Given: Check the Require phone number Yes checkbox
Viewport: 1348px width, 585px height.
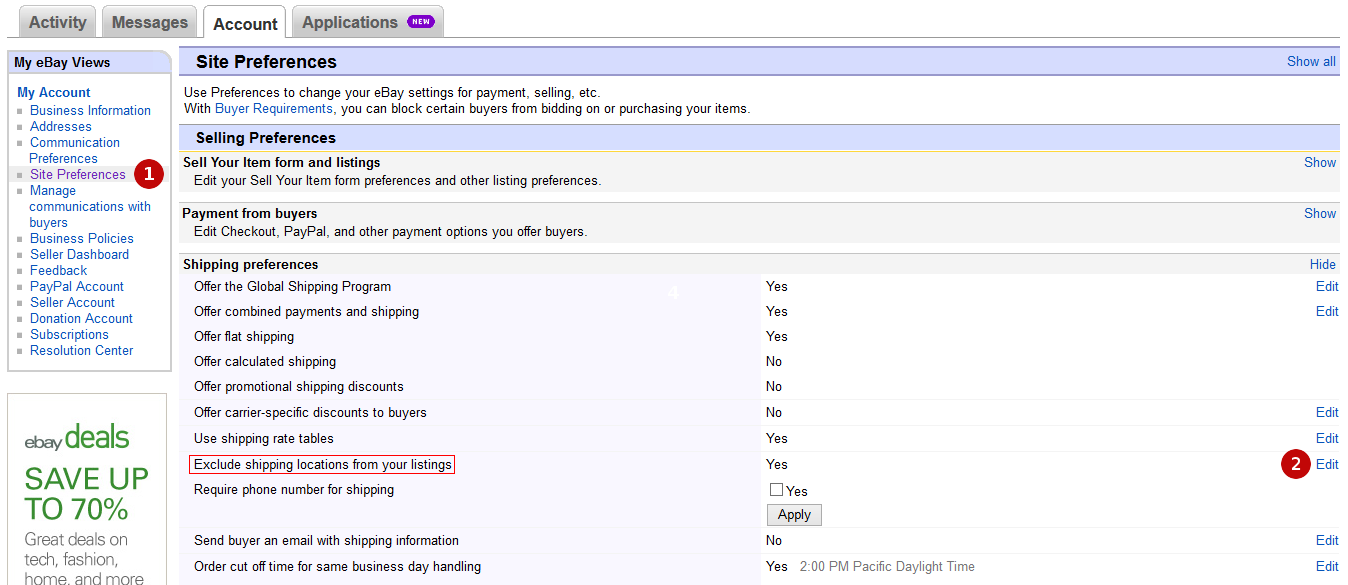Looking at the screenshot, I should point(776,490).
